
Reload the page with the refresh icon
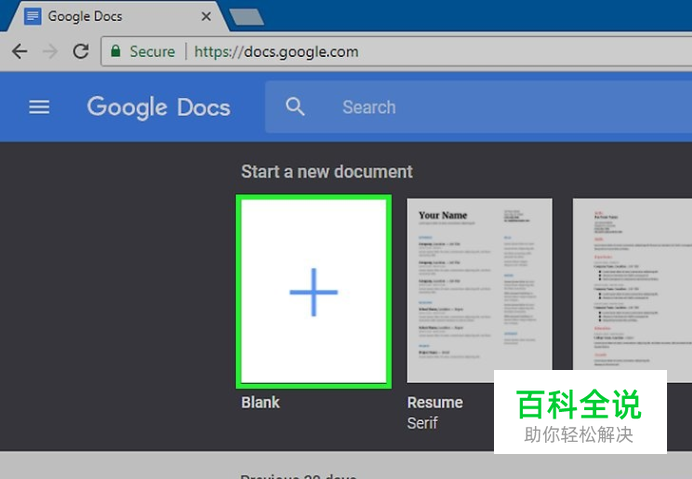[x=81, y=52]
